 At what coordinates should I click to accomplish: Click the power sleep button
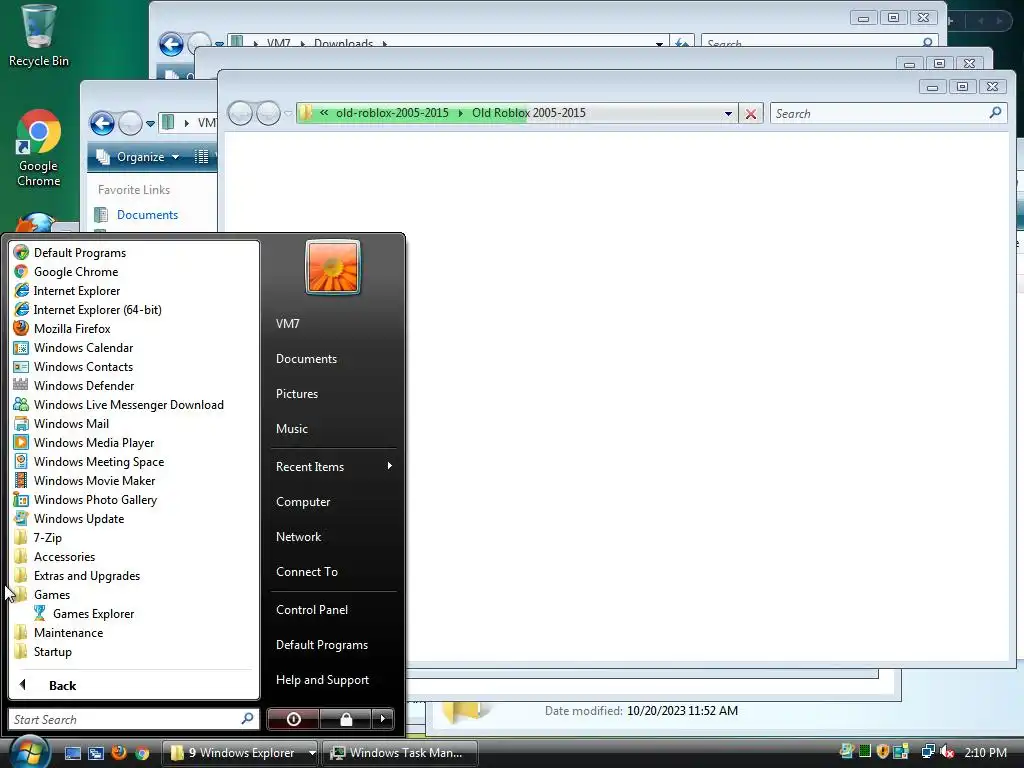click(293, 719)
